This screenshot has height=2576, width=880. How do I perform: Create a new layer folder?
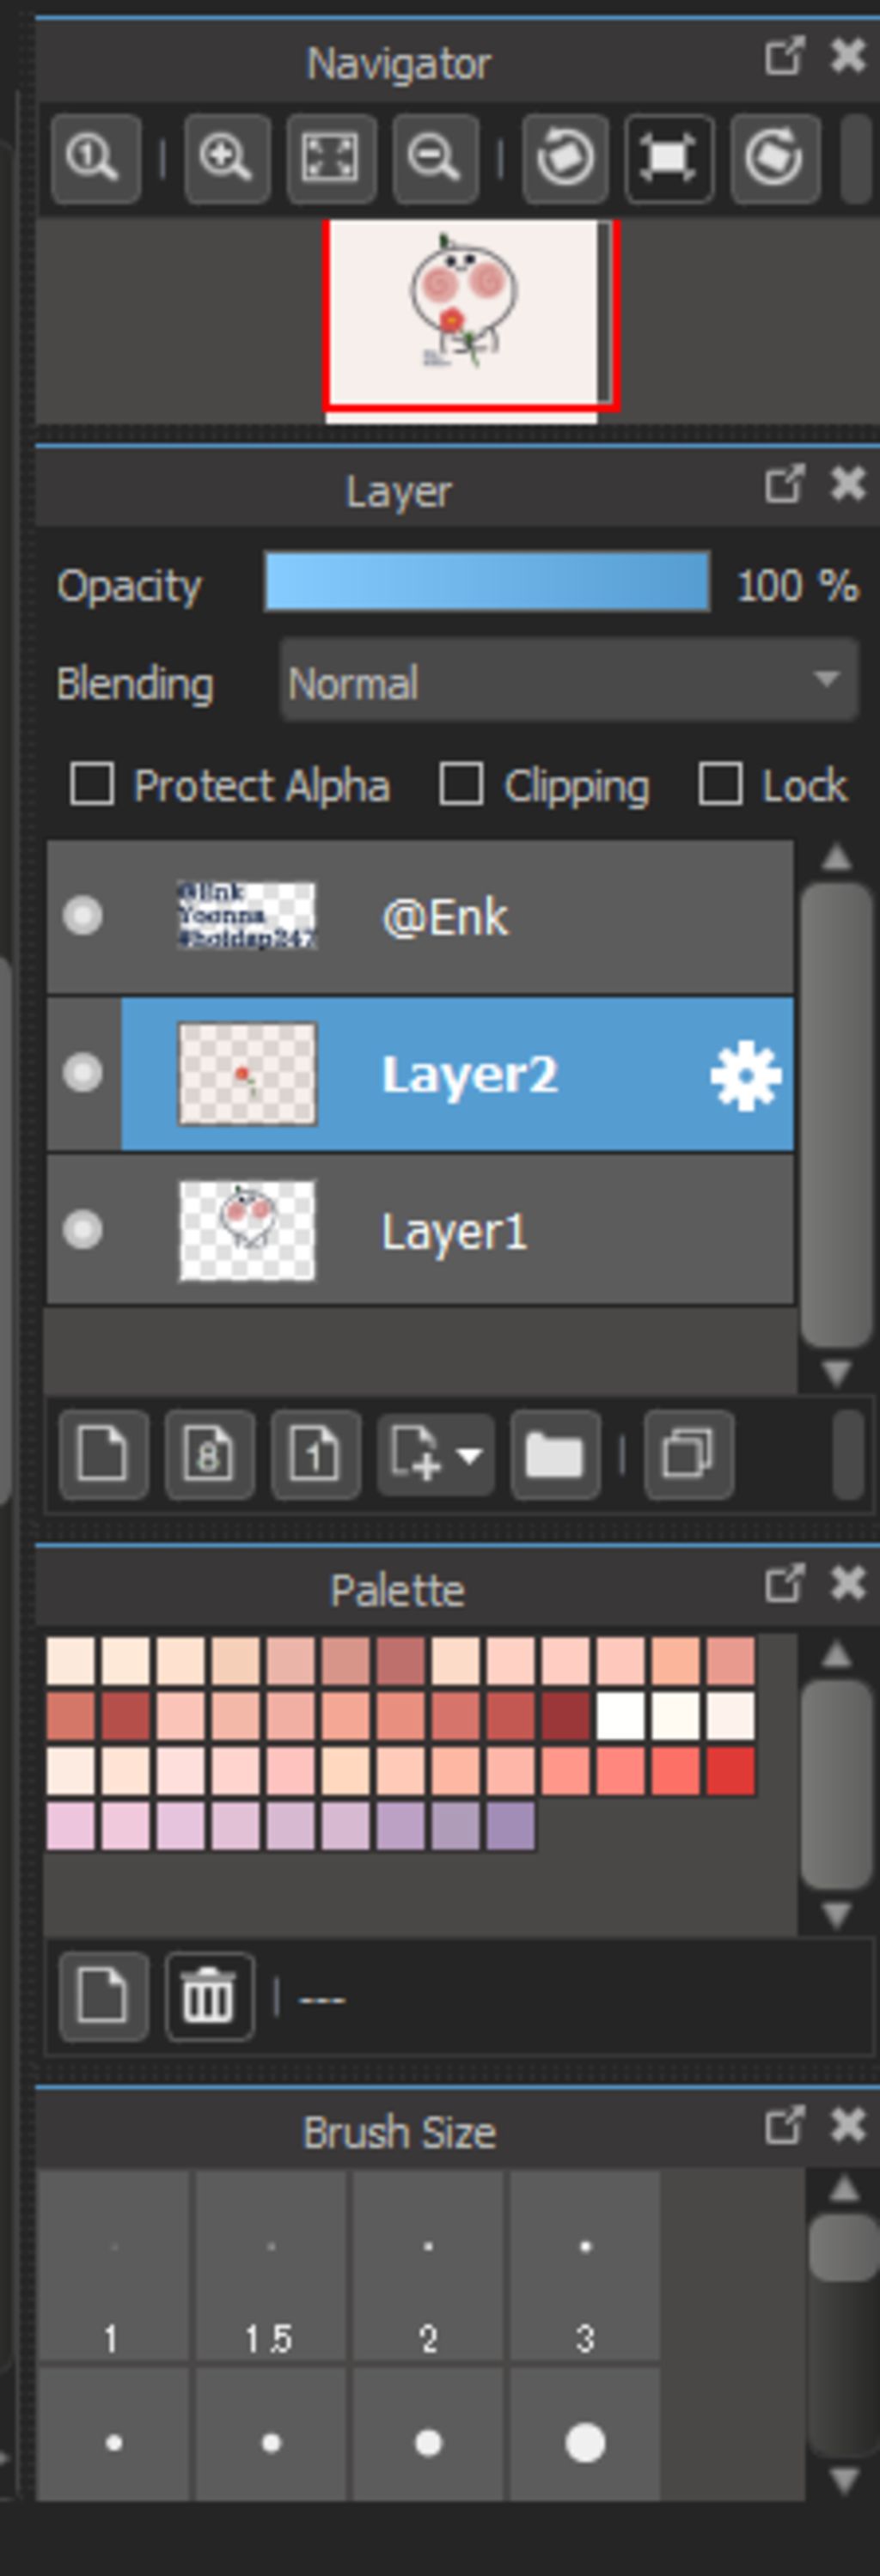tap(555, 1455)
